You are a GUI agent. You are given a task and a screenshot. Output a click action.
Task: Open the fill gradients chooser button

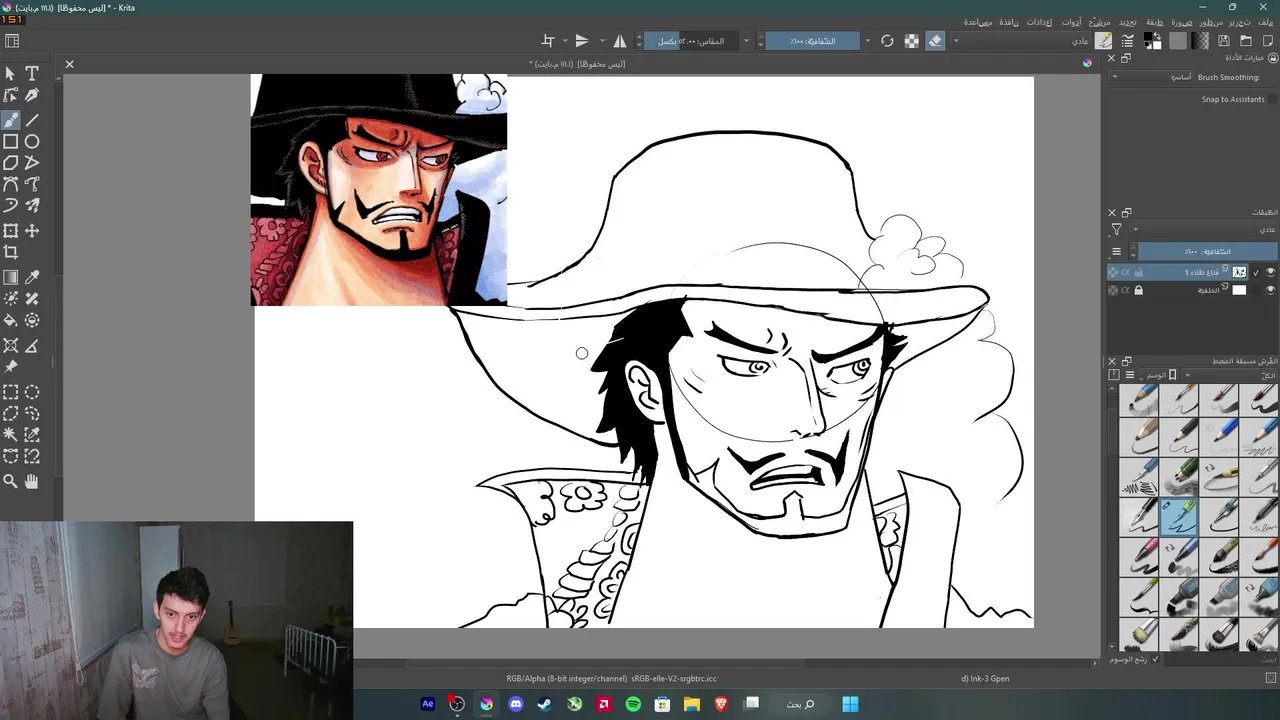pos(1200,41)
